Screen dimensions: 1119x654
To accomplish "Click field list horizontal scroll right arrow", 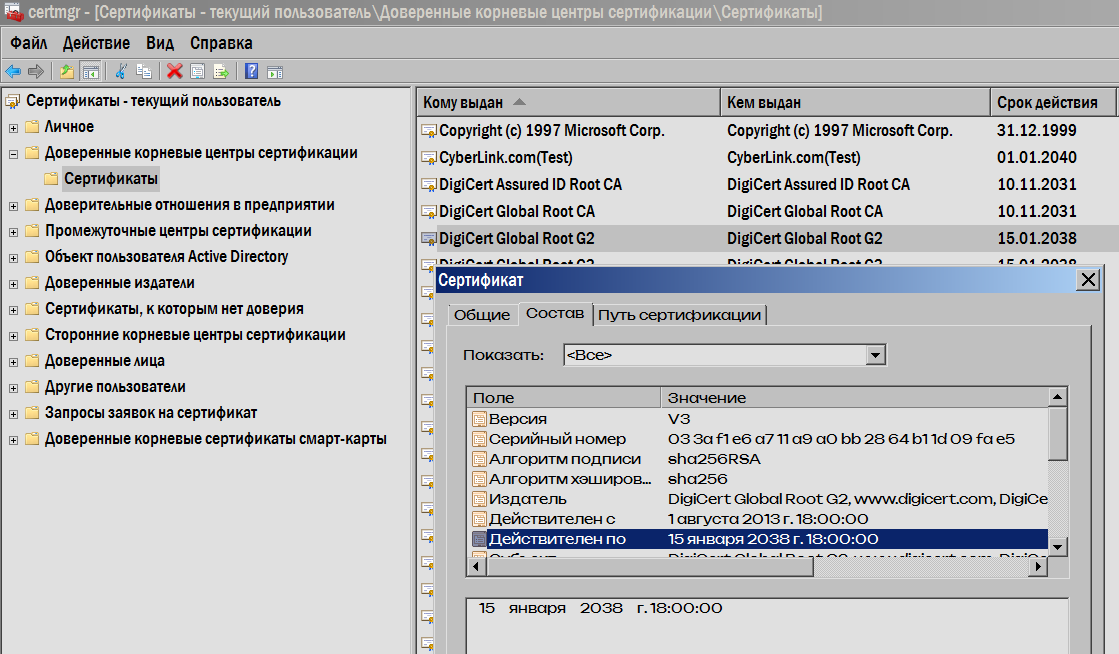I will point(1038,567).
